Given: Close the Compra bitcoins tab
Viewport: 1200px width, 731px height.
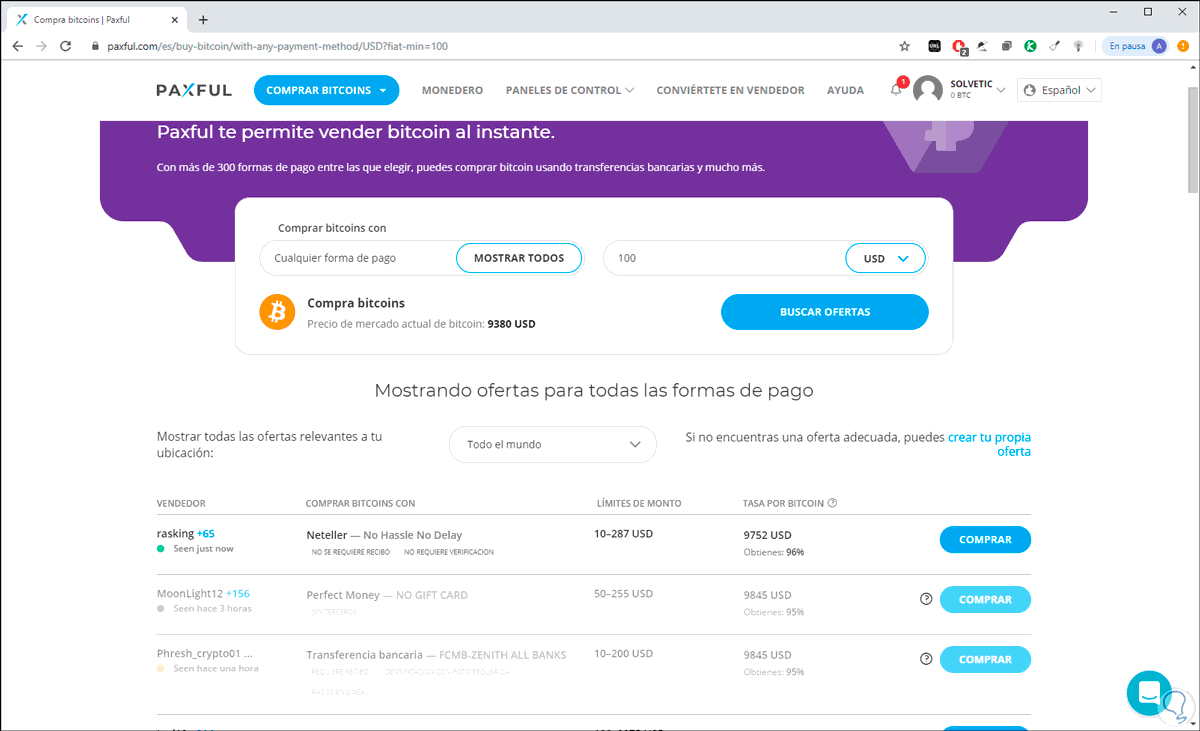Looking at the screenshot, I should (173, 19).
